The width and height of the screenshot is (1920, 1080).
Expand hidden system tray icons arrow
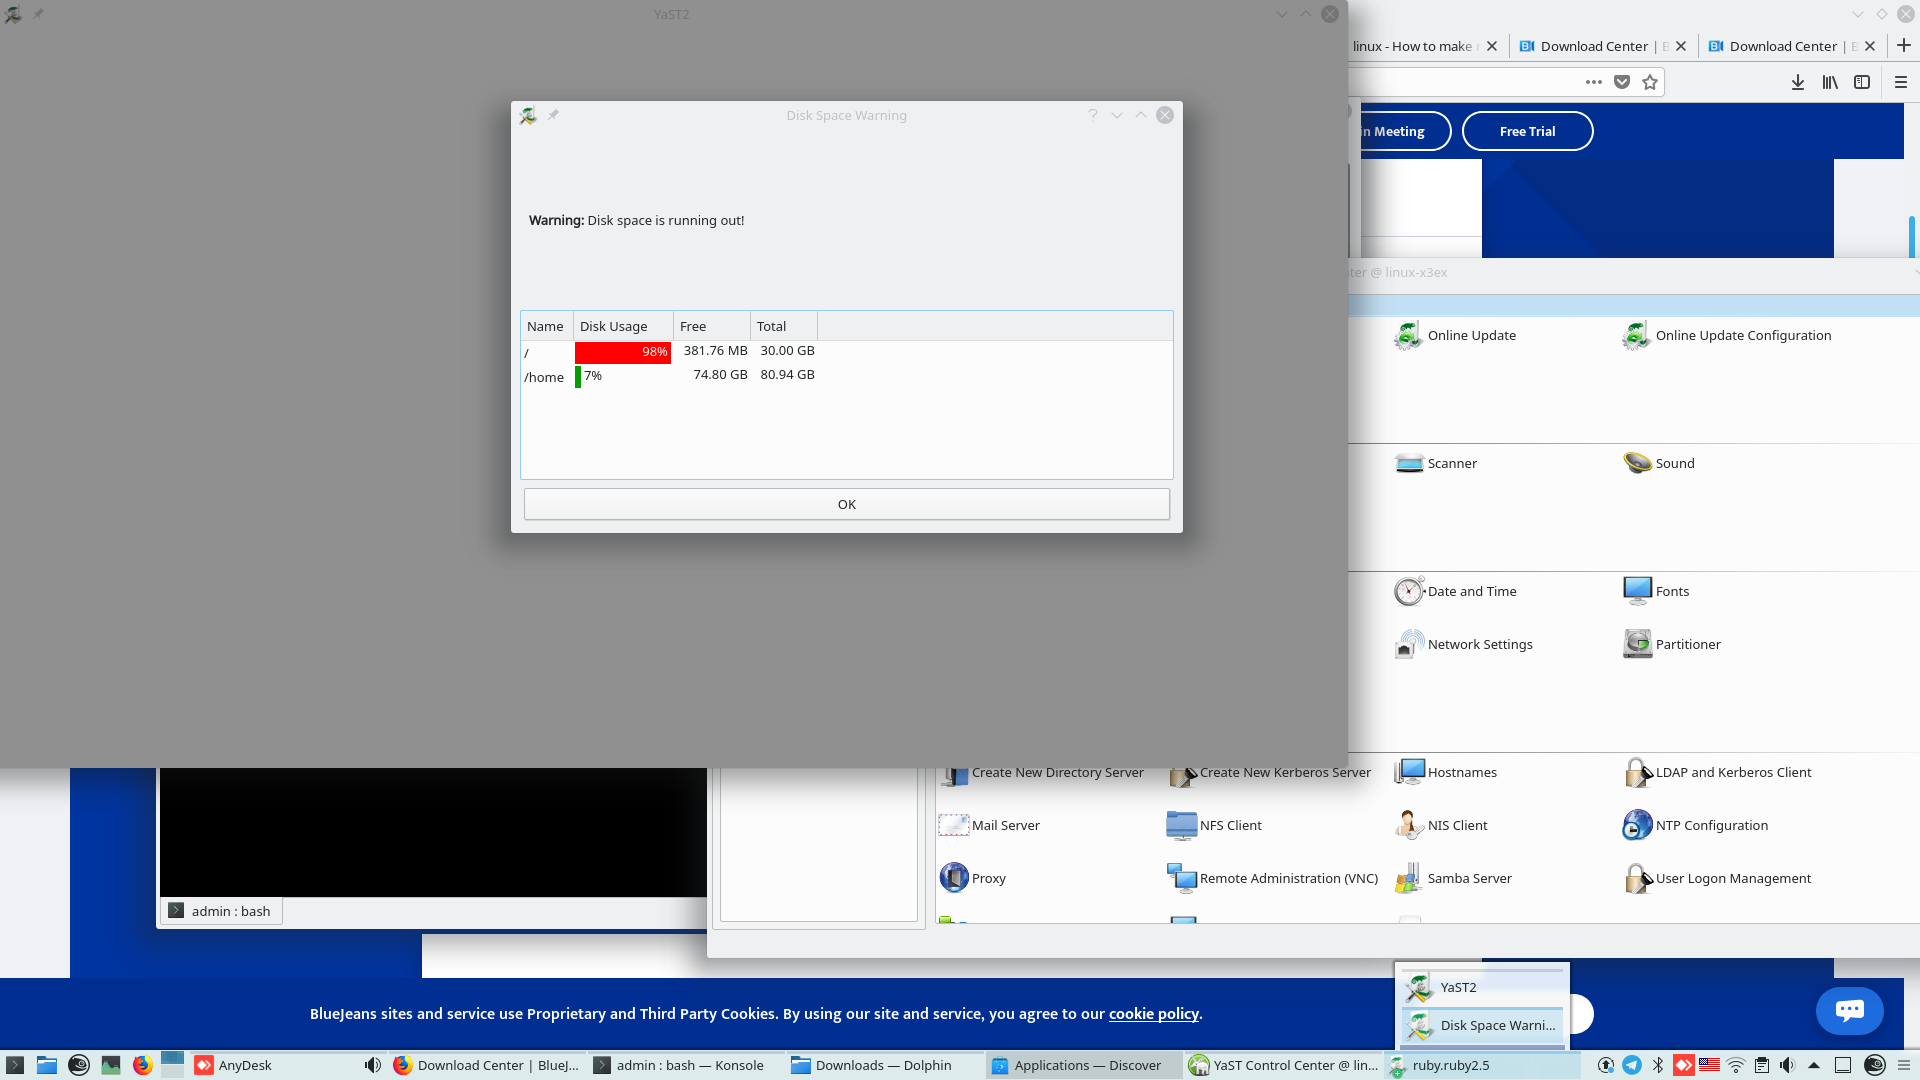pyautogui.click(x=1814, y=1065)
